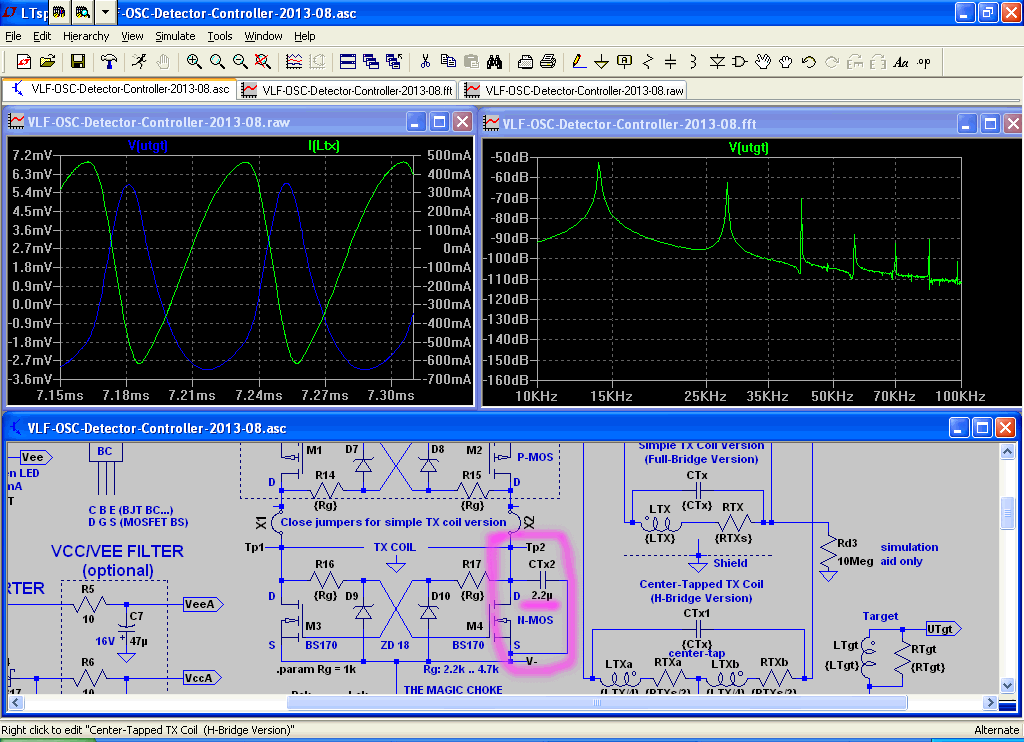Place a Ground symbol from the toolbar
The height and width of the screenshot is (742, 1024).
coord(601,61)
